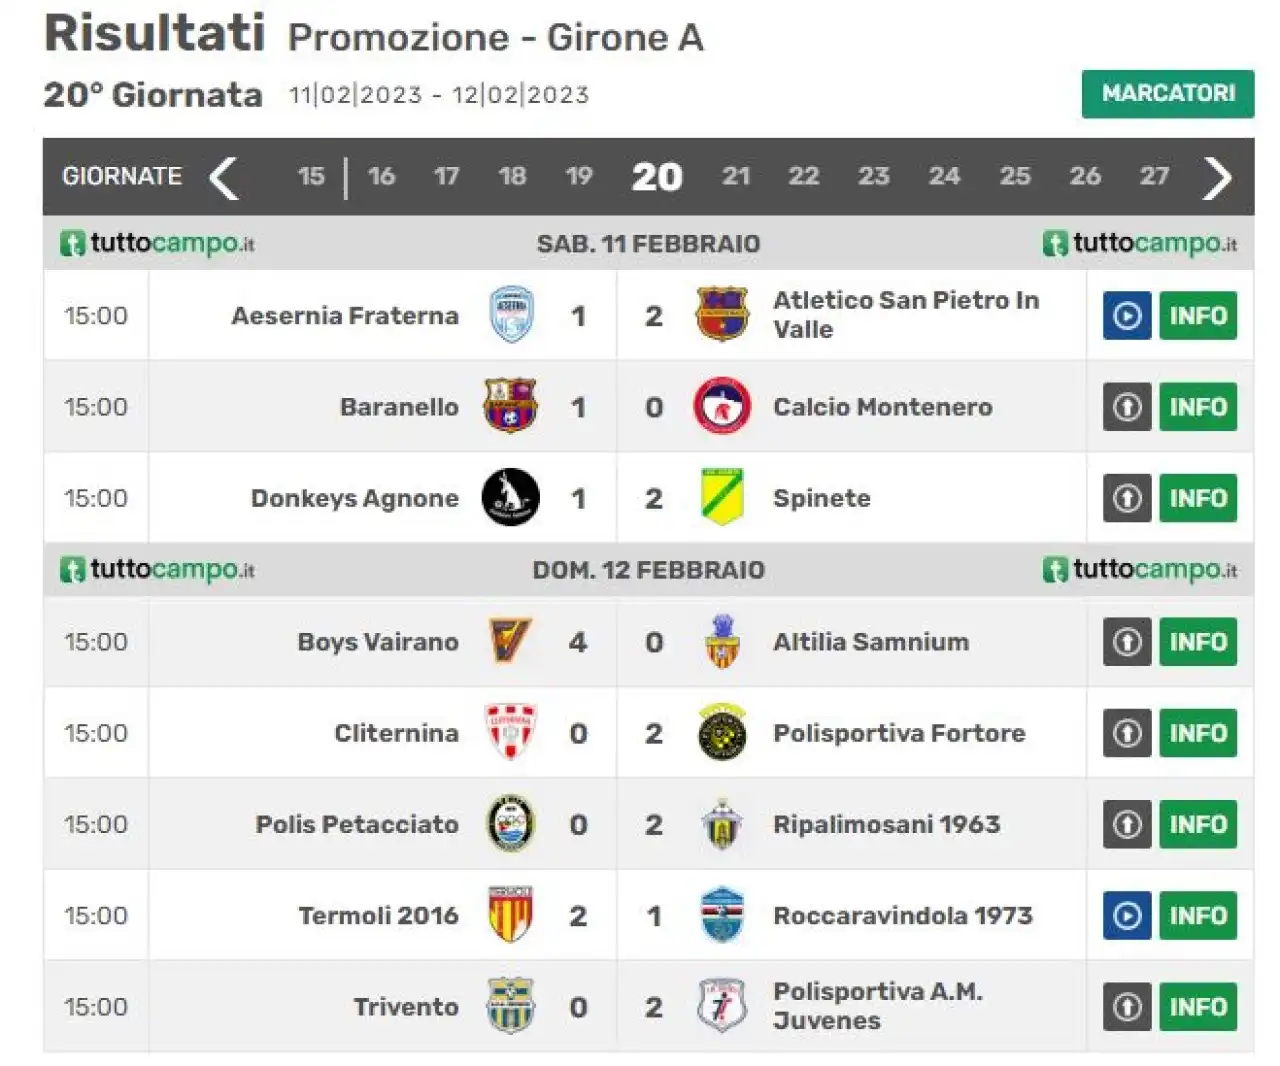Click Roccaravindola 1973 team crest
Viewport: 1280px width, 1066px height.
point(722,915)
